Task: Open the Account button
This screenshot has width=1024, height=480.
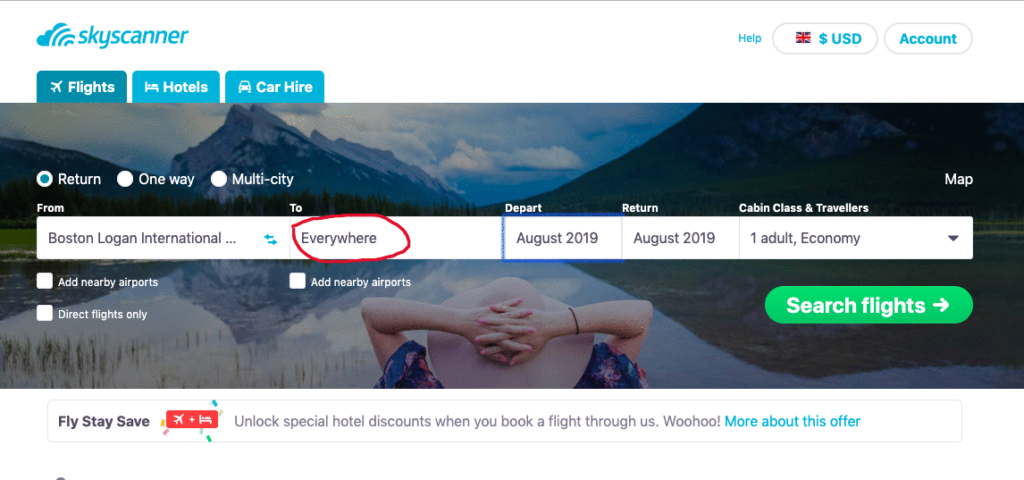Action: point(928,39)
